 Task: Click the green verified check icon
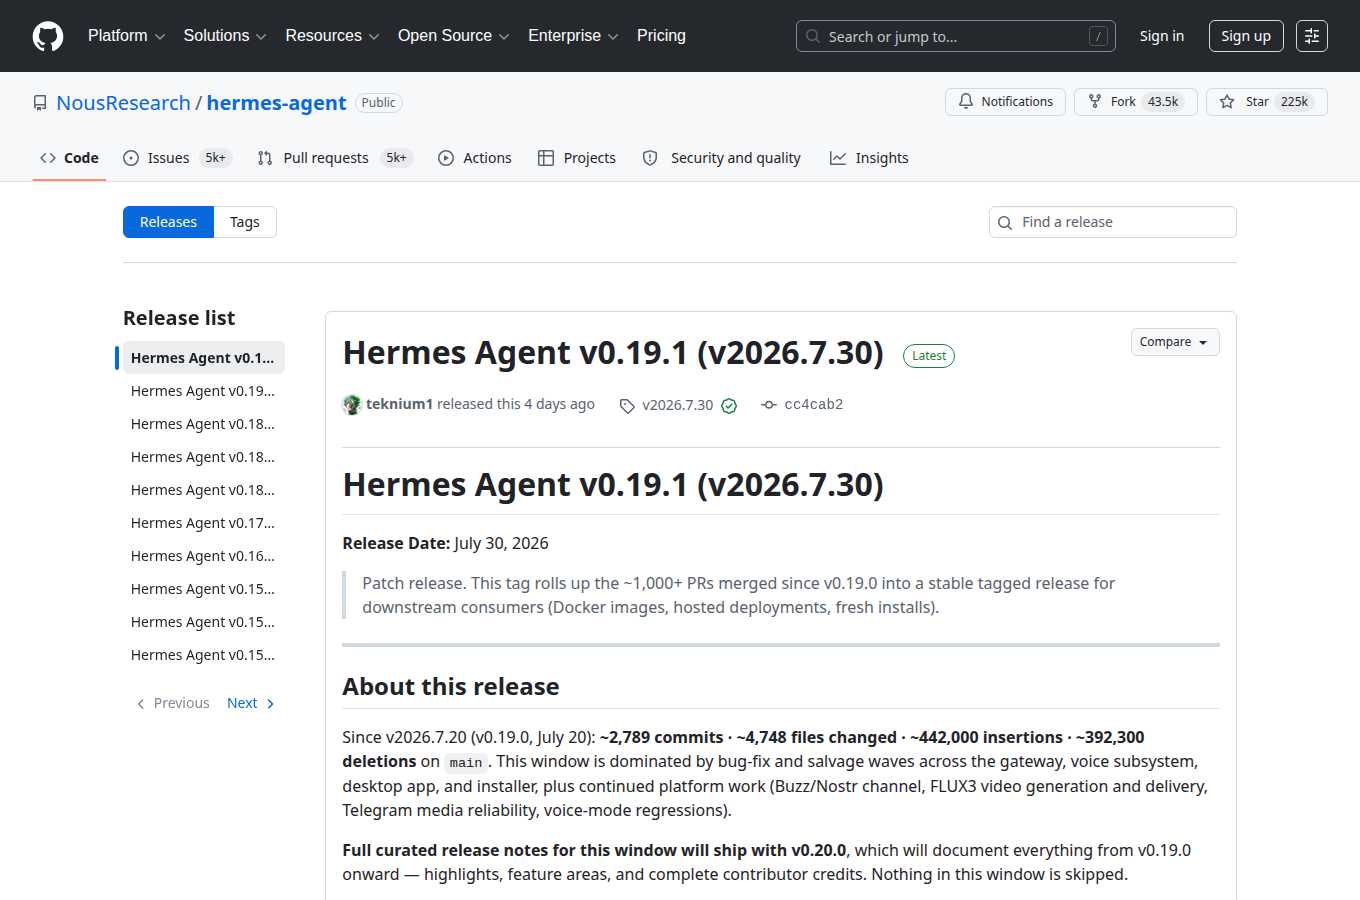(x=729, y=405)
